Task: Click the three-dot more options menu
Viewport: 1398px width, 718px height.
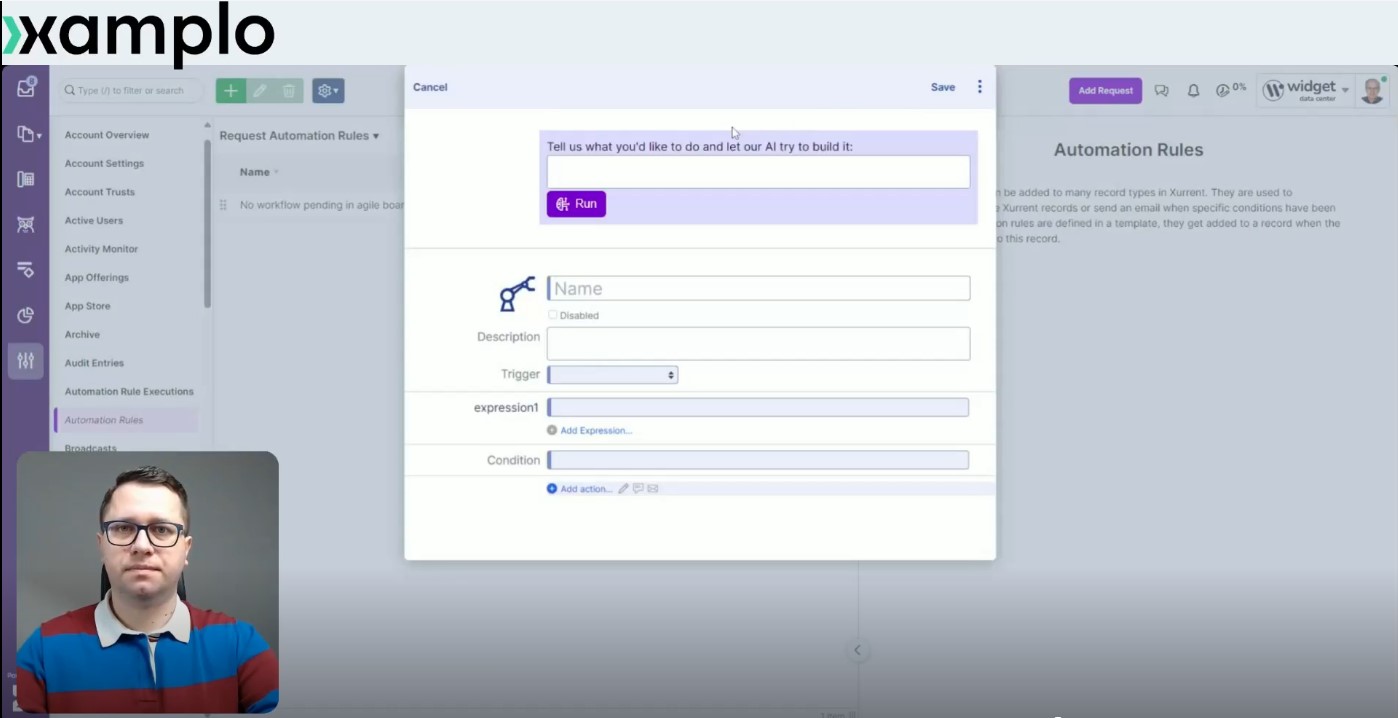Action: tap(979, 87)
